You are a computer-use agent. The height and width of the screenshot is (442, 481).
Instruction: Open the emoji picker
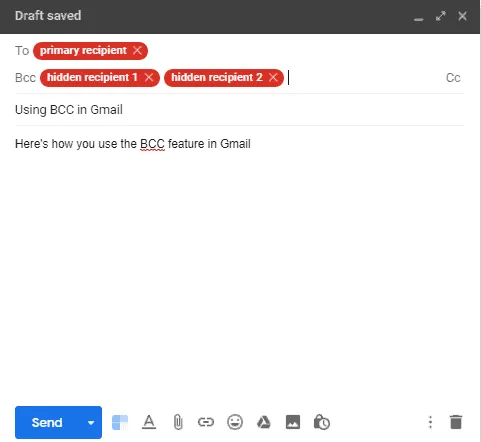click(x=235, y=422)
